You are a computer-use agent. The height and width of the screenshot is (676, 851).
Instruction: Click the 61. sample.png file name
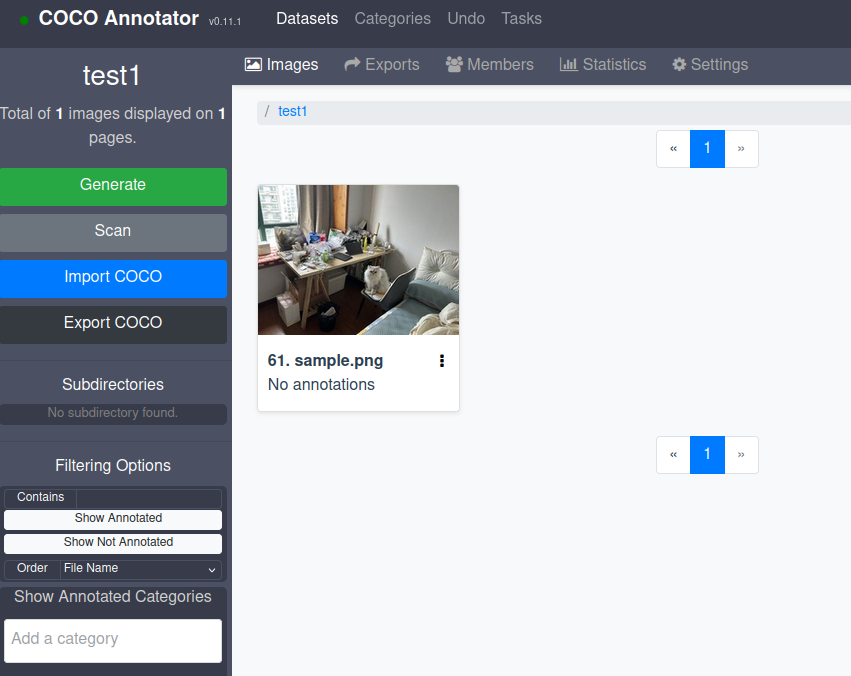coord(325,360)
